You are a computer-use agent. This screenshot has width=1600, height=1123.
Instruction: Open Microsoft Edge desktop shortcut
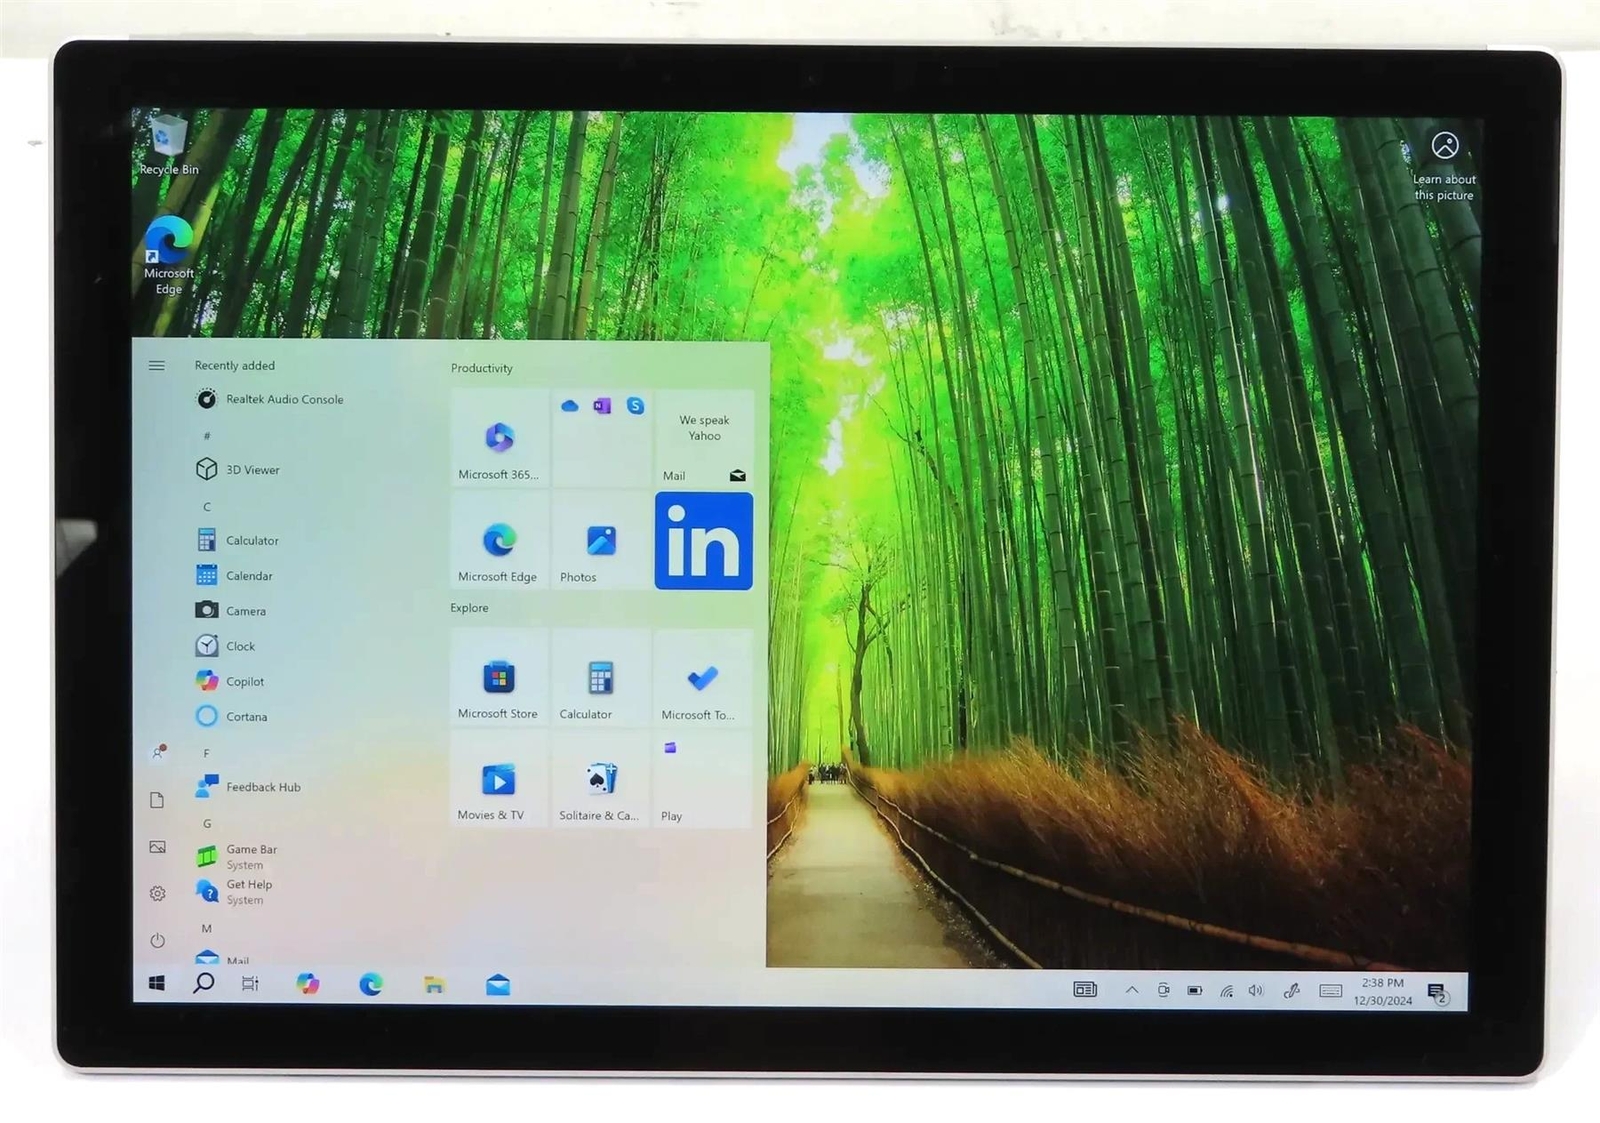click(169, 256)
